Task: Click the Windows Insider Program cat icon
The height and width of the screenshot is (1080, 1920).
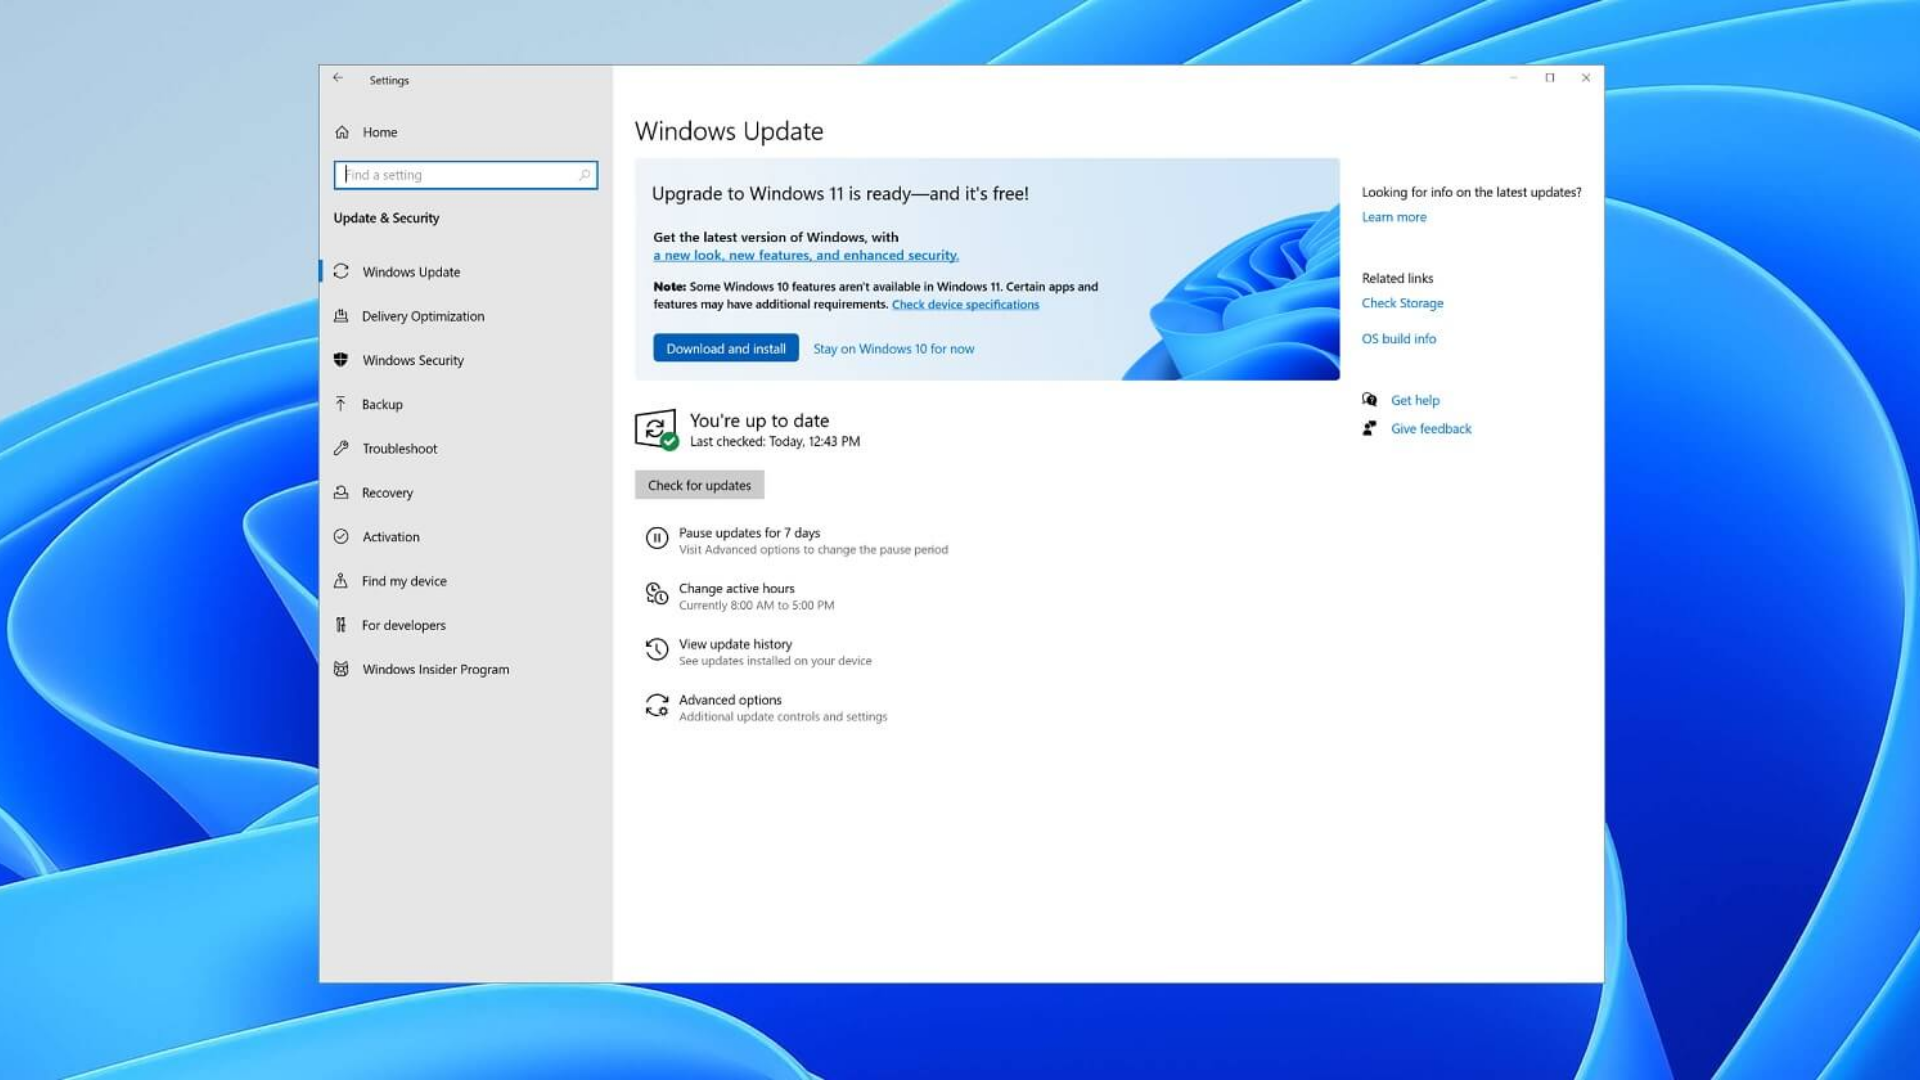Action: pyautogui.click(x=341, y=669)
